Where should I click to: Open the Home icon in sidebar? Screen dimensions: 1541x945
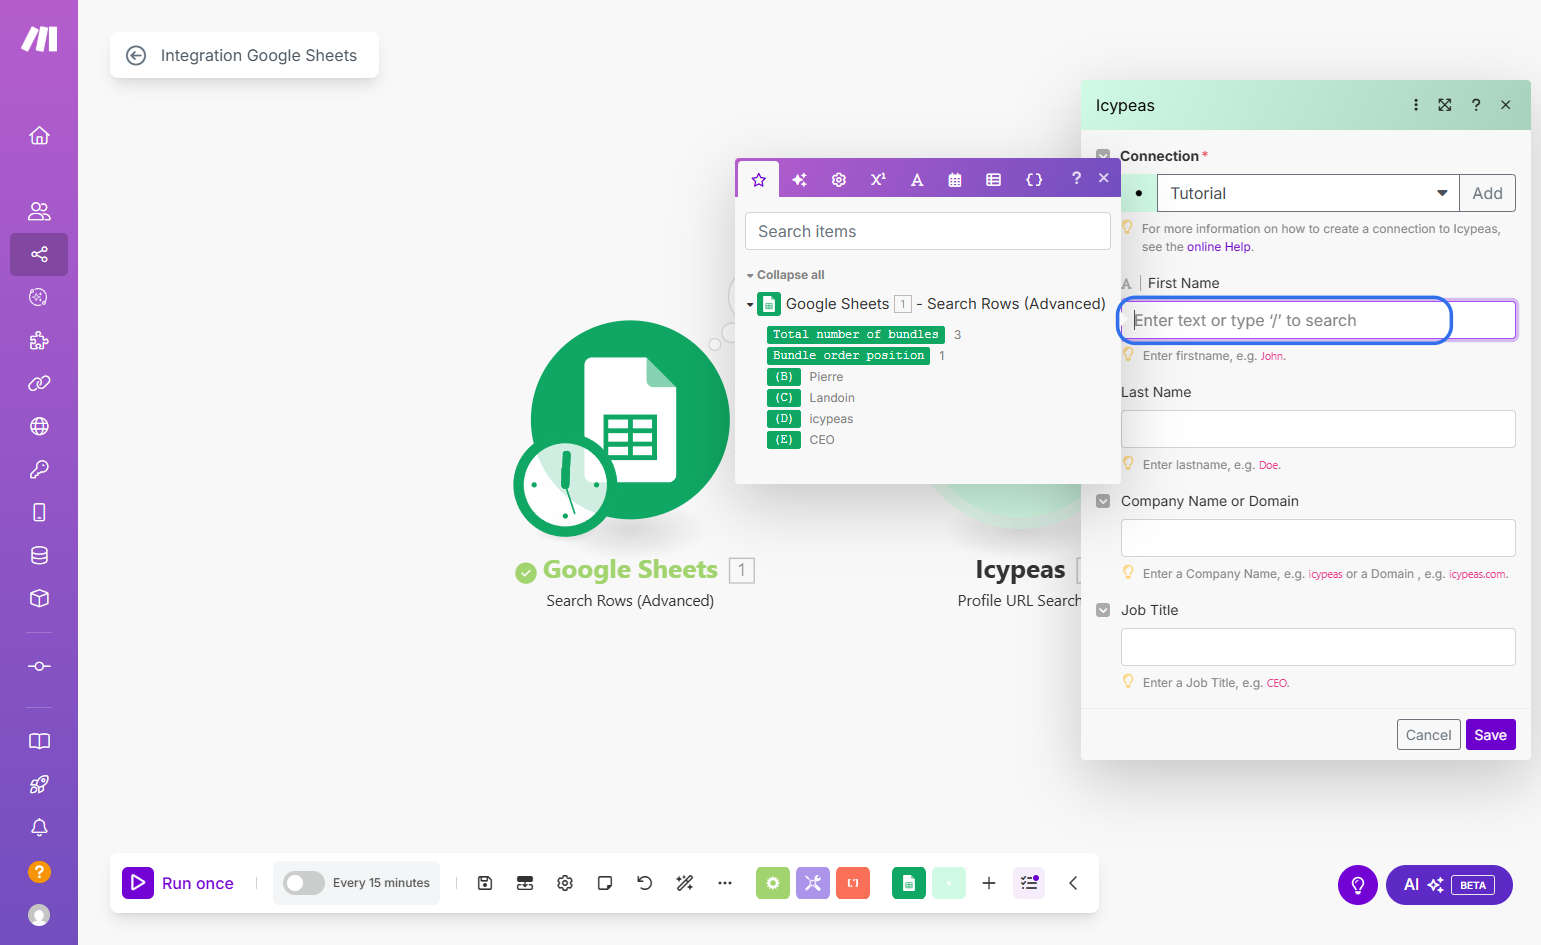tap(39, 135)
